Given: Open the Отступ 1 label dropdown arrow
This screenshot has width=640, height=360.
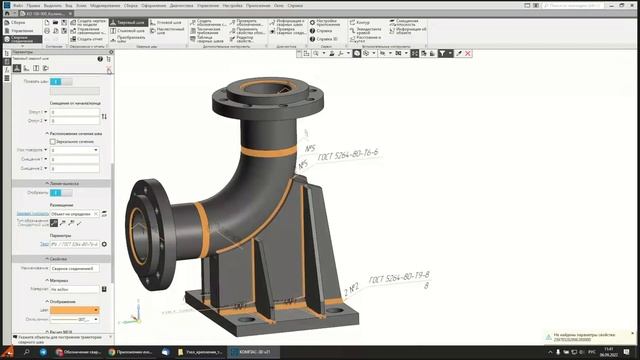Looking at the screenshot, I should coord(46,112).
